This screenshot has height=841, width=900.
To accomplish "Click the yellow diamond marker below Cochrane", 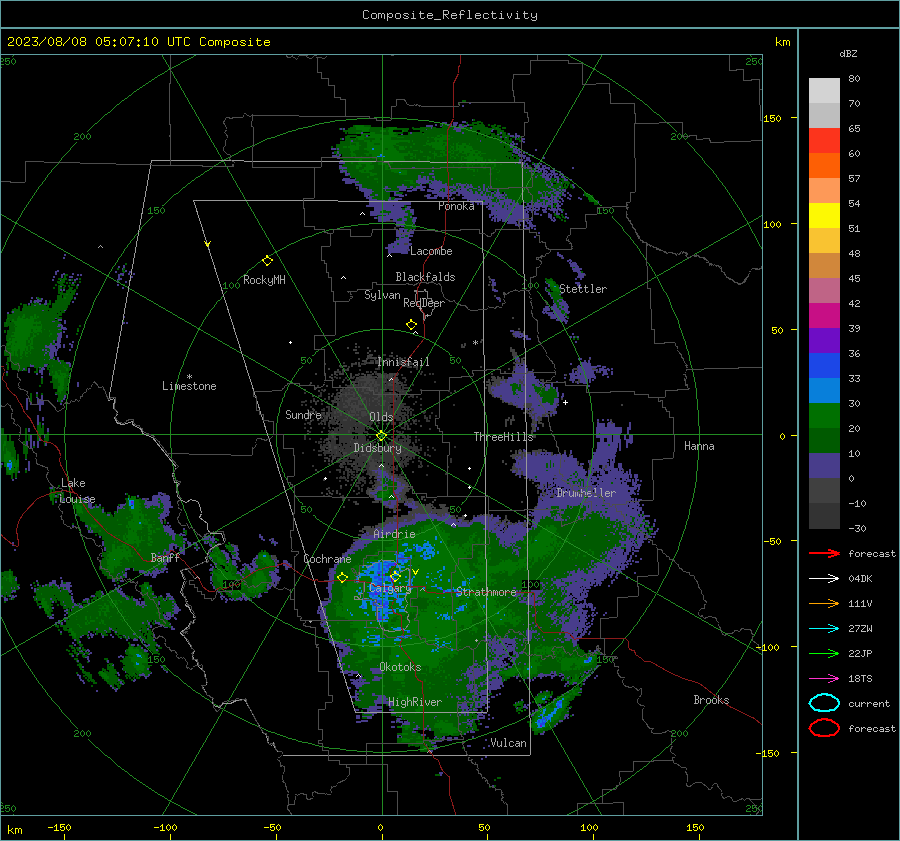I will [x=343, y=578].
